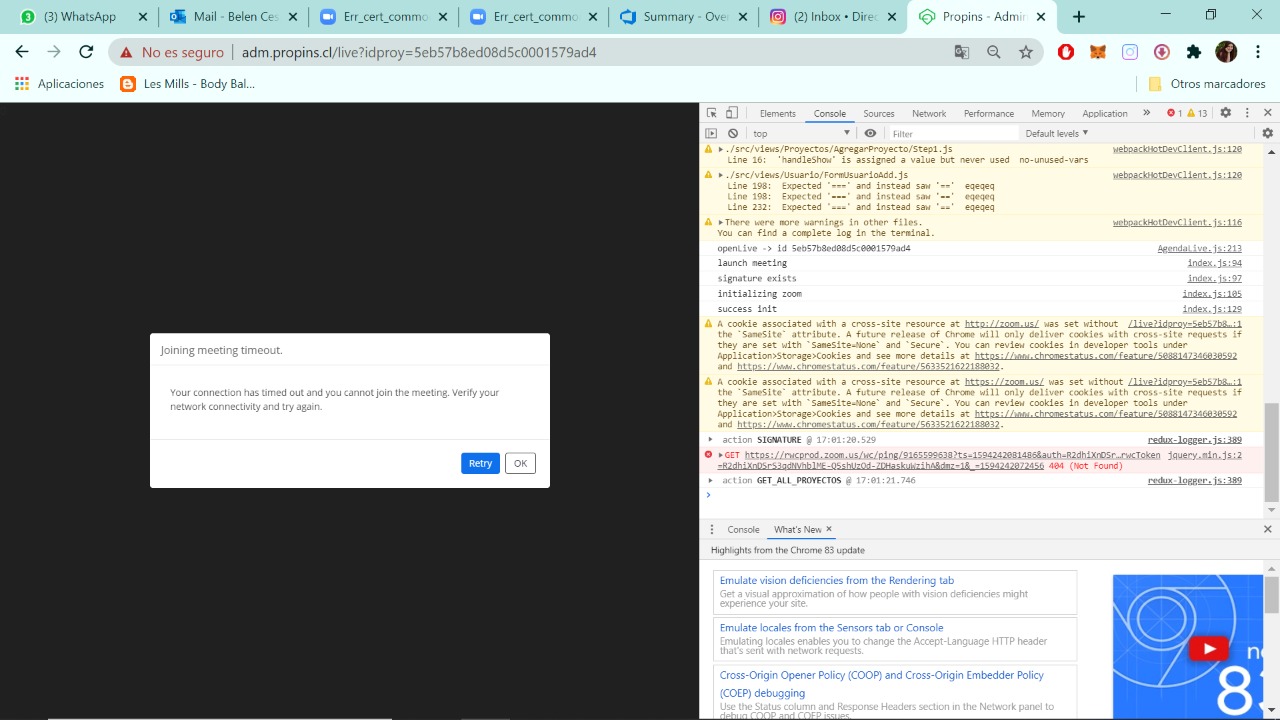Image resolution: width=1280 pixels, height=720 pixels.
Task: Open the red AdBlock extension
Action: [1066, 52]
